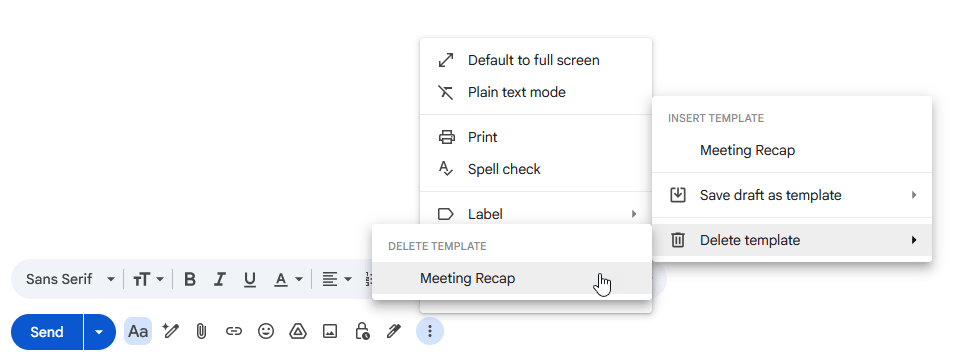
Task: Attach files with the paperclip icon
Action: (201, 332)
